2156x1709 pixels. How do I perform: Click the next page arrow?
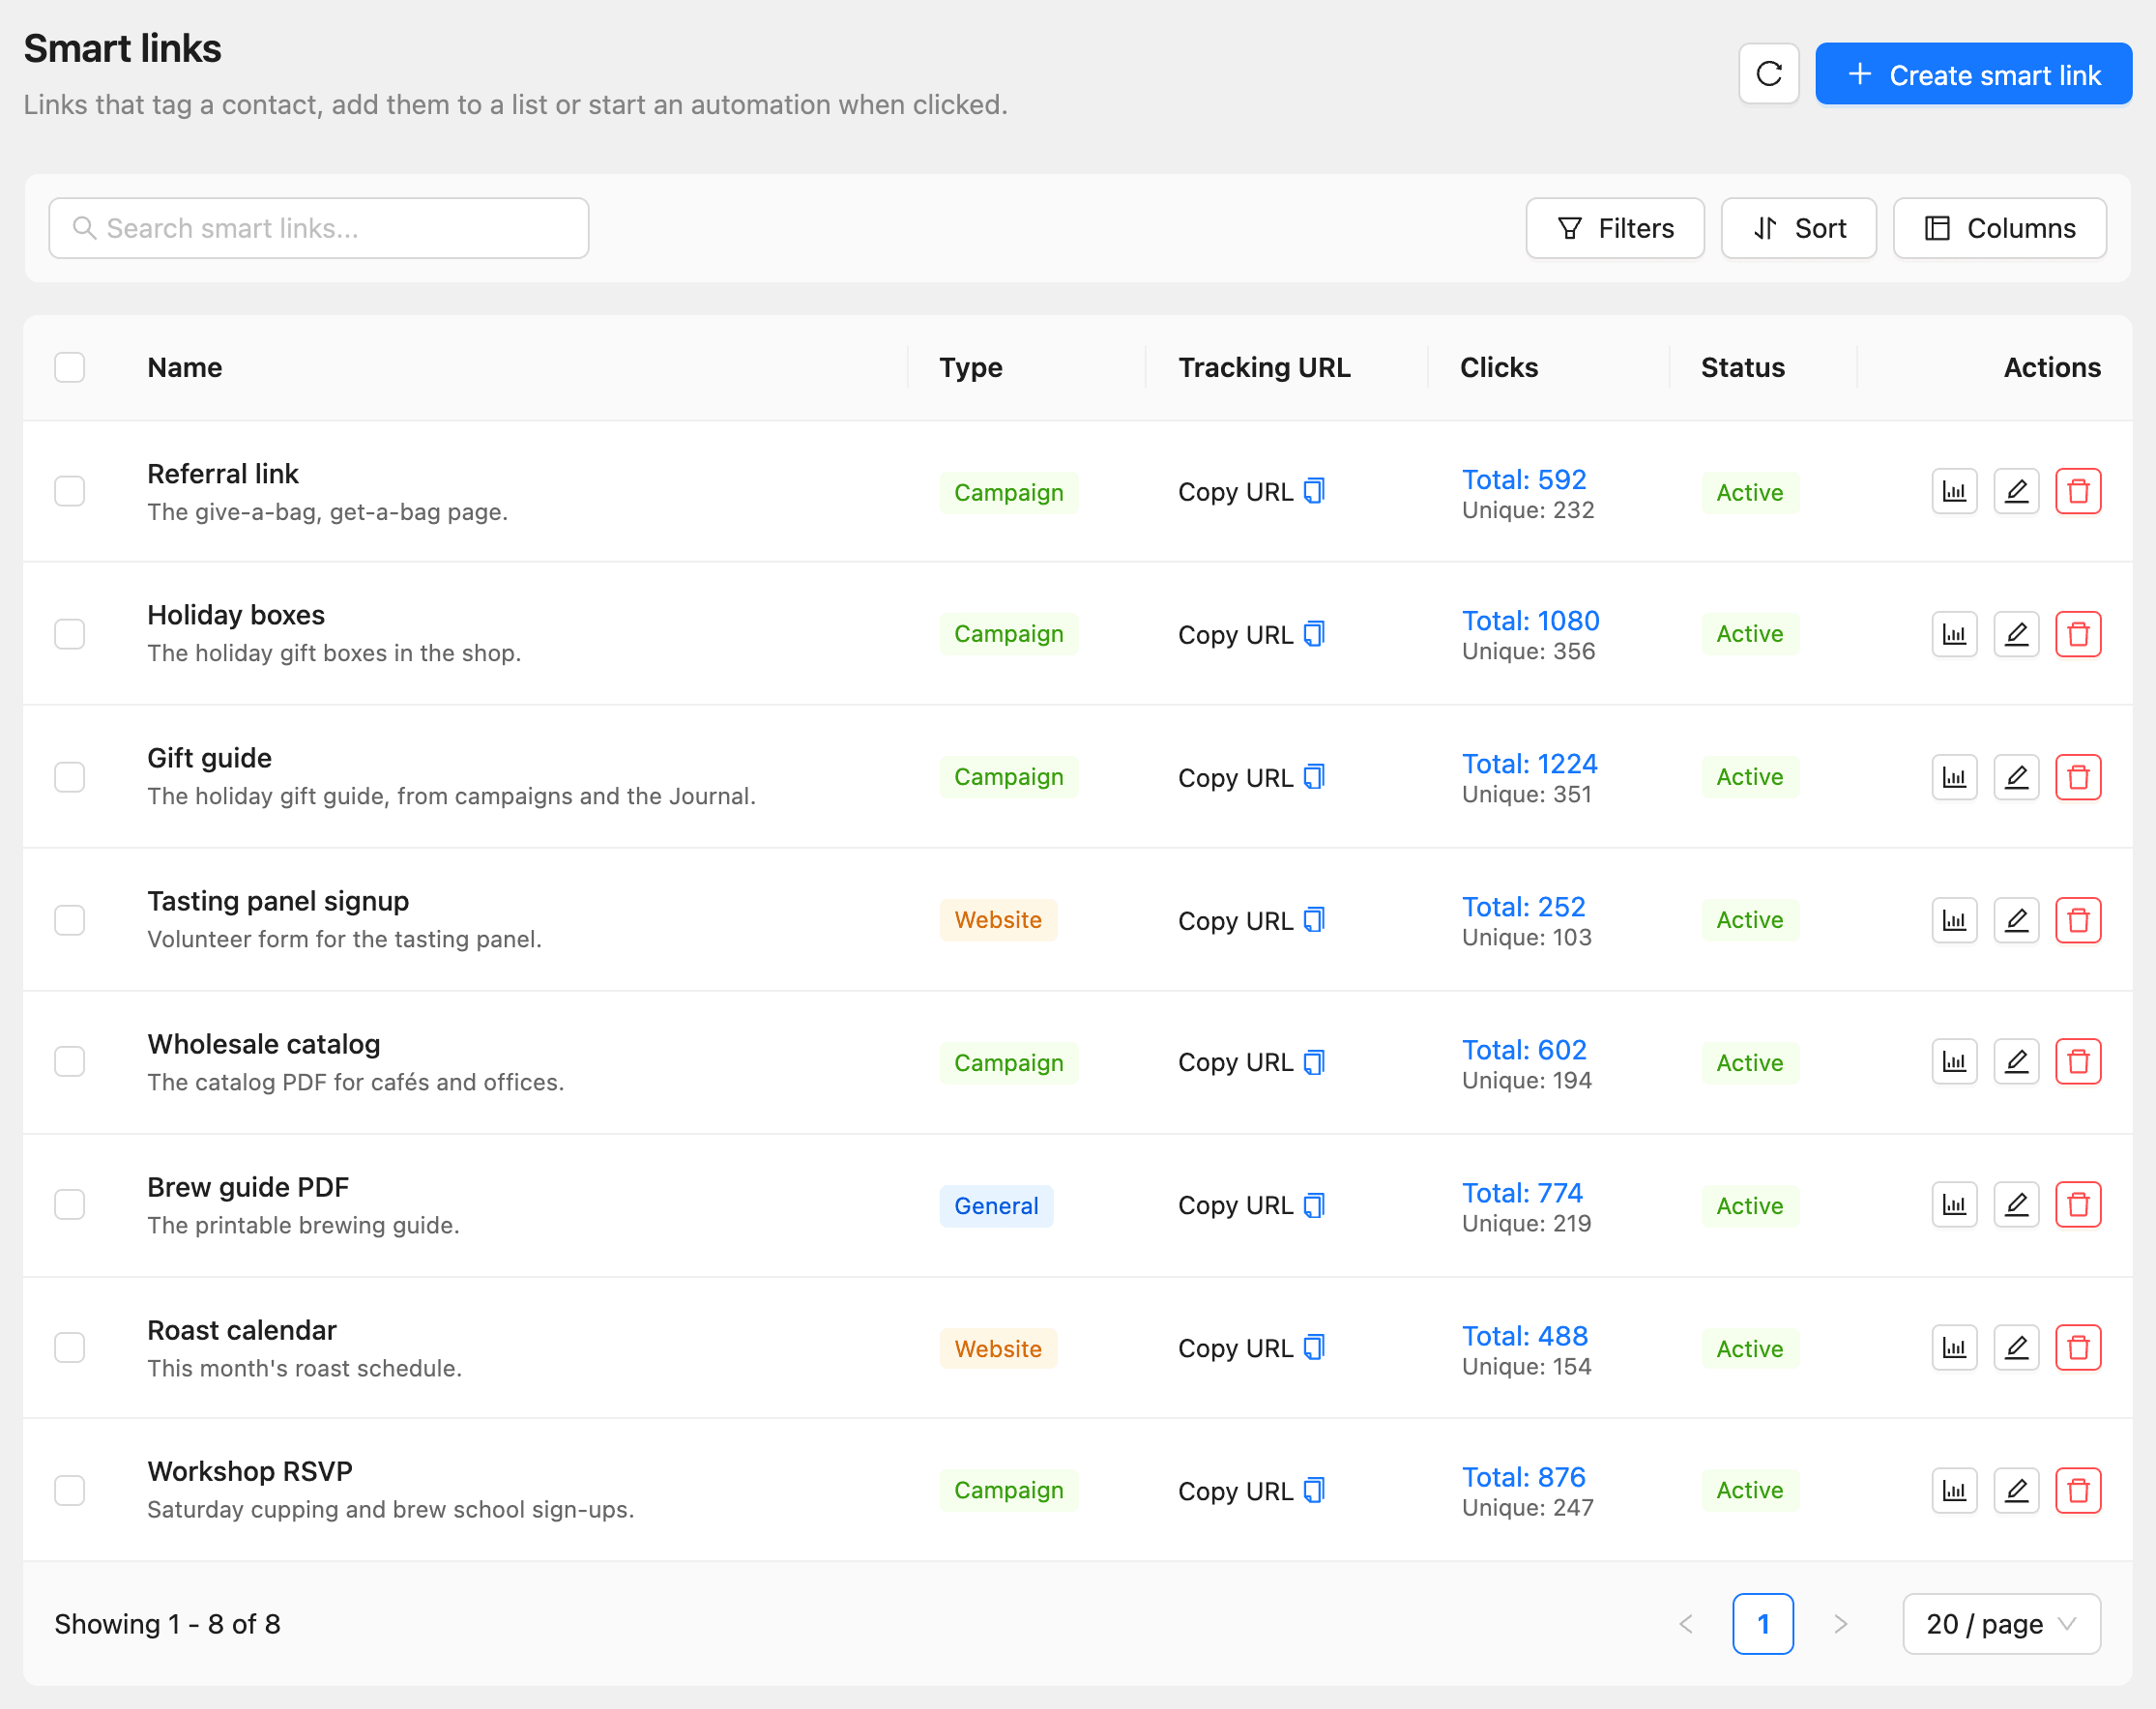coord(1840,1624)
